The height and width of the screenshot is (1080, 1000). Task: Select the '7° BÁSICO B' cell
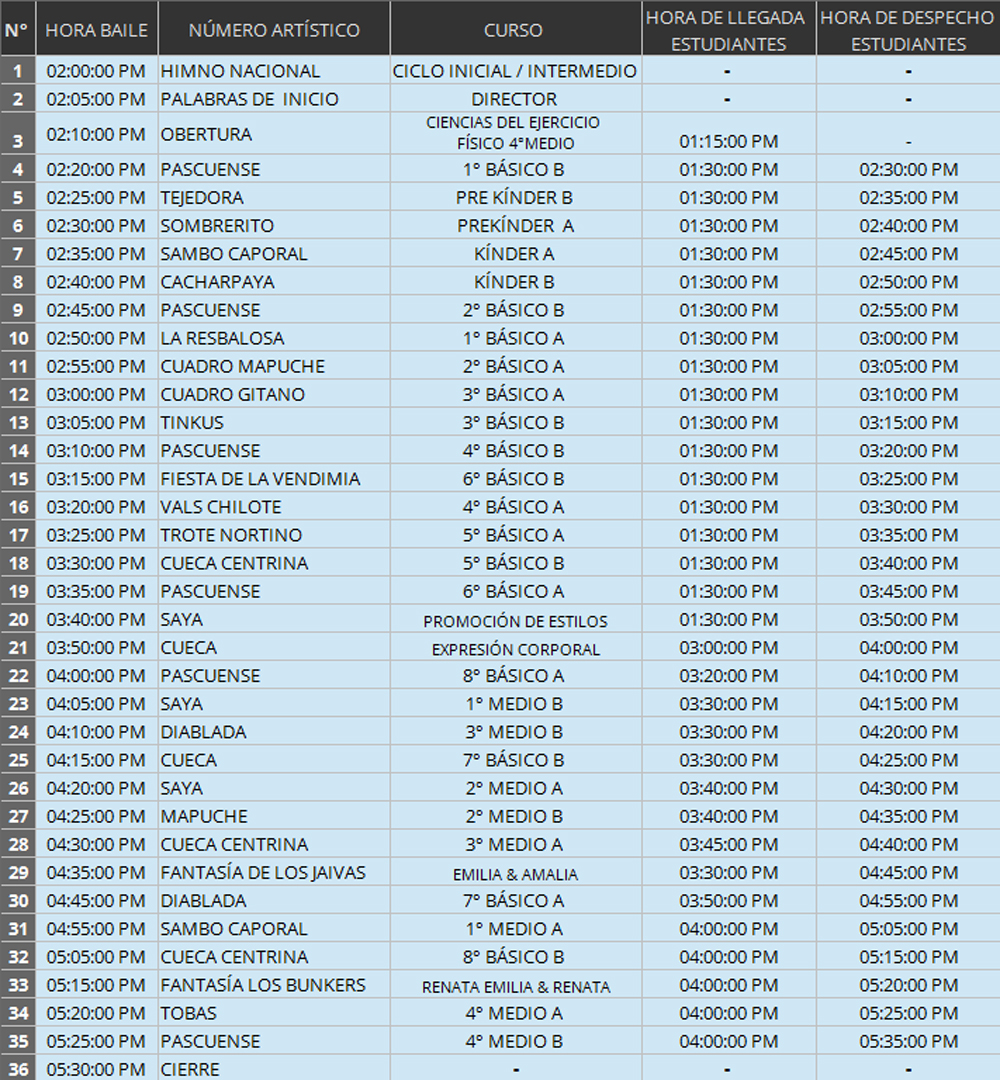click(x=516, y=759)
